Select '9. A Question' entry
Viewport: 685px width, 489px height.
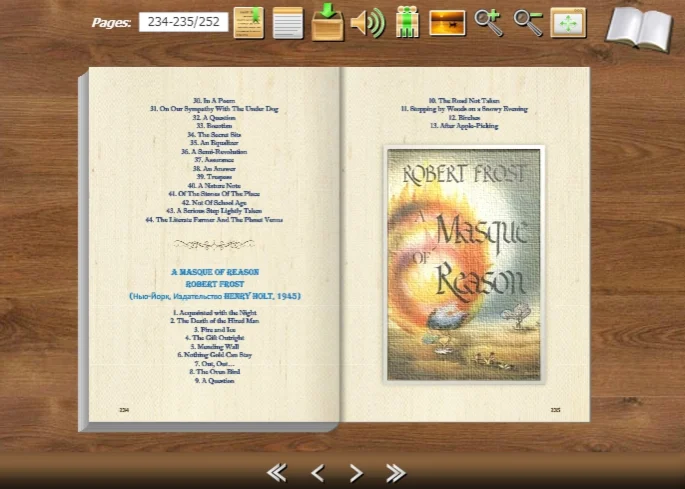point(214,381)
